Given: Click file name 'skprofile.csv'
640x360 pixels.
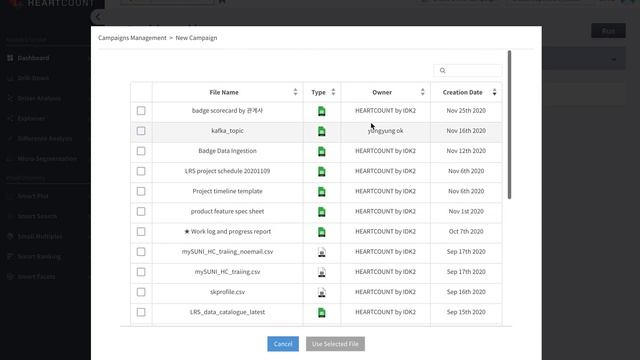Looking at the screenshot, I should pos(227,292).
